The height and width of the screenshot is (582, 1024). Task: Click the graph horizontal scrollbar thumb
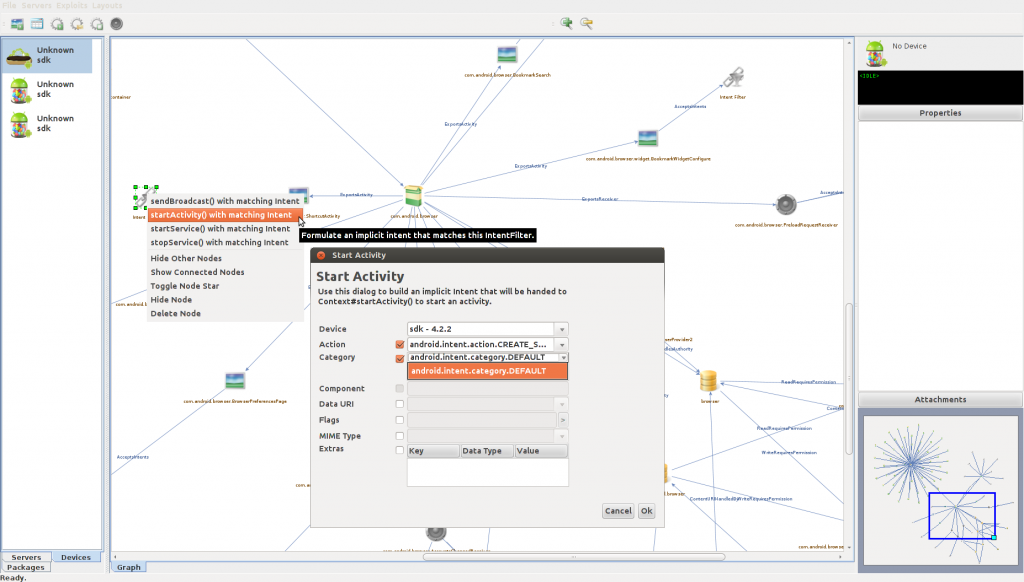tap(574, 557)
